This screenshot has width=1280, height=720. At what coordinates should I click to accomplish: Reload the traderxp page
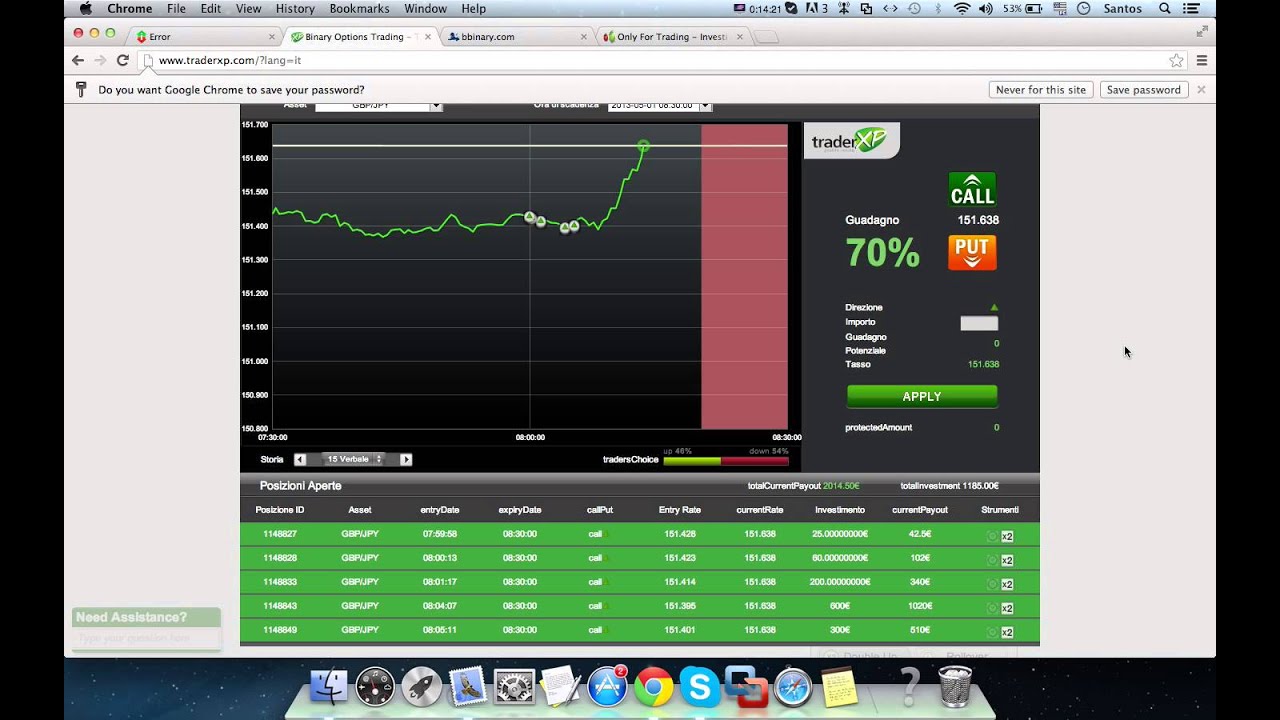point(123,60)
